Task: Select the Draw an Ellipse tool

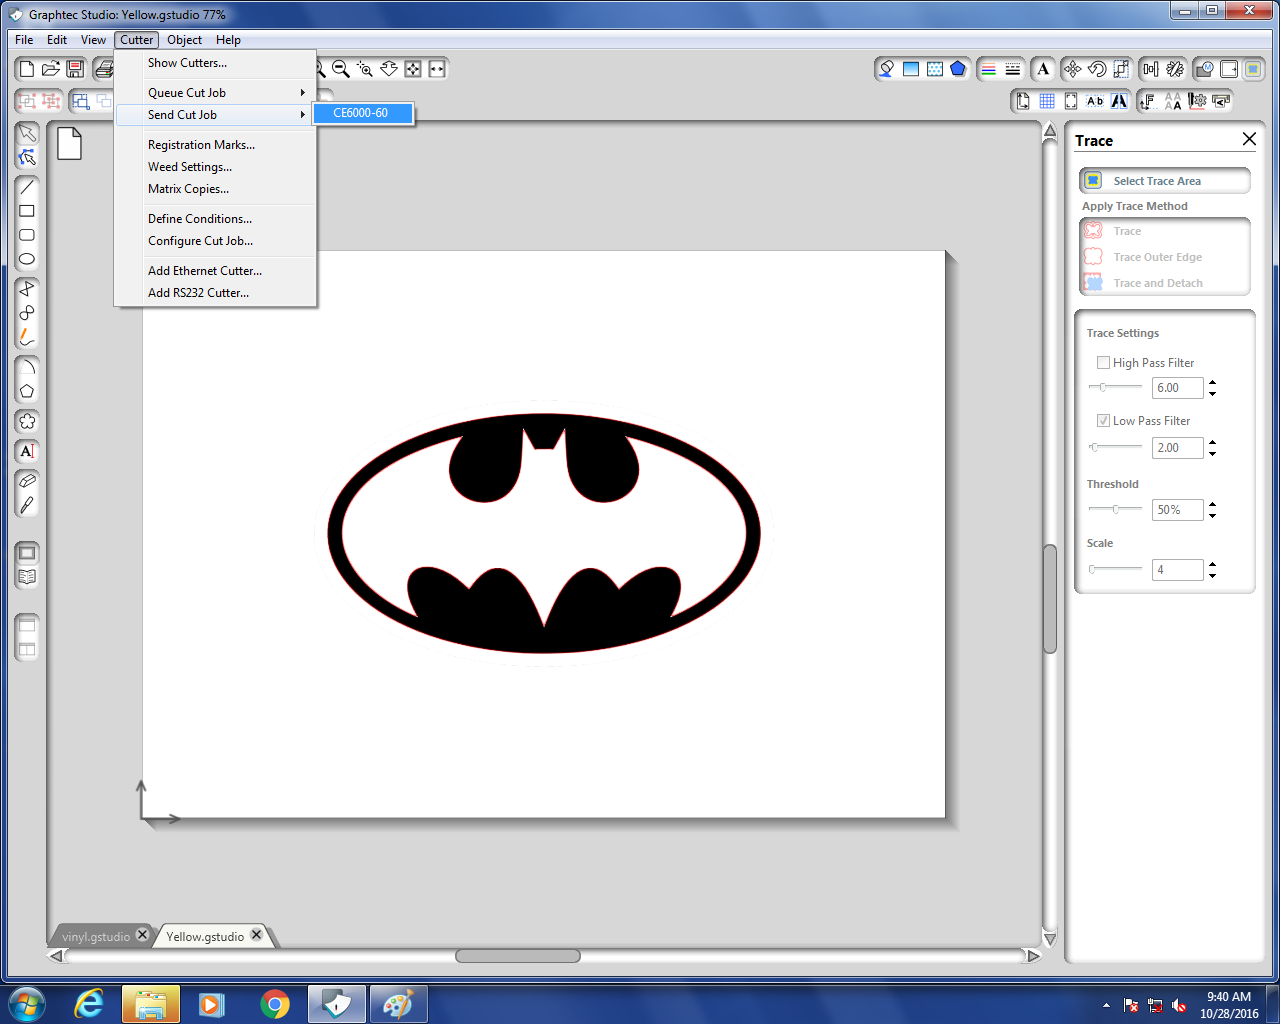Action: 27,259
